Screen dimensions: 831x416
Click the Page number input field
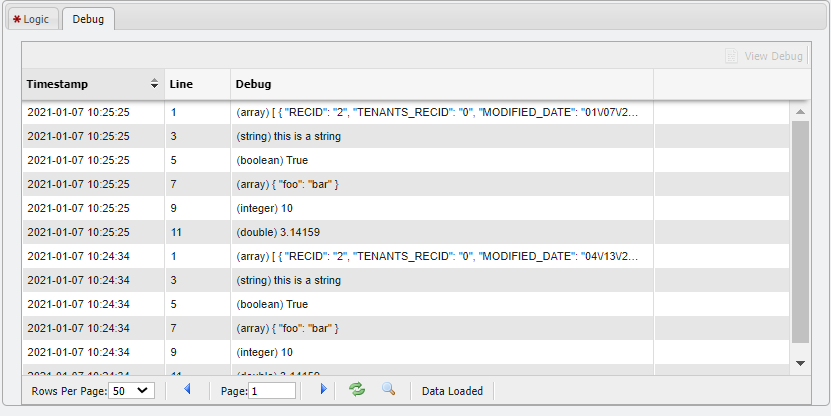click(x=272, y=390)
